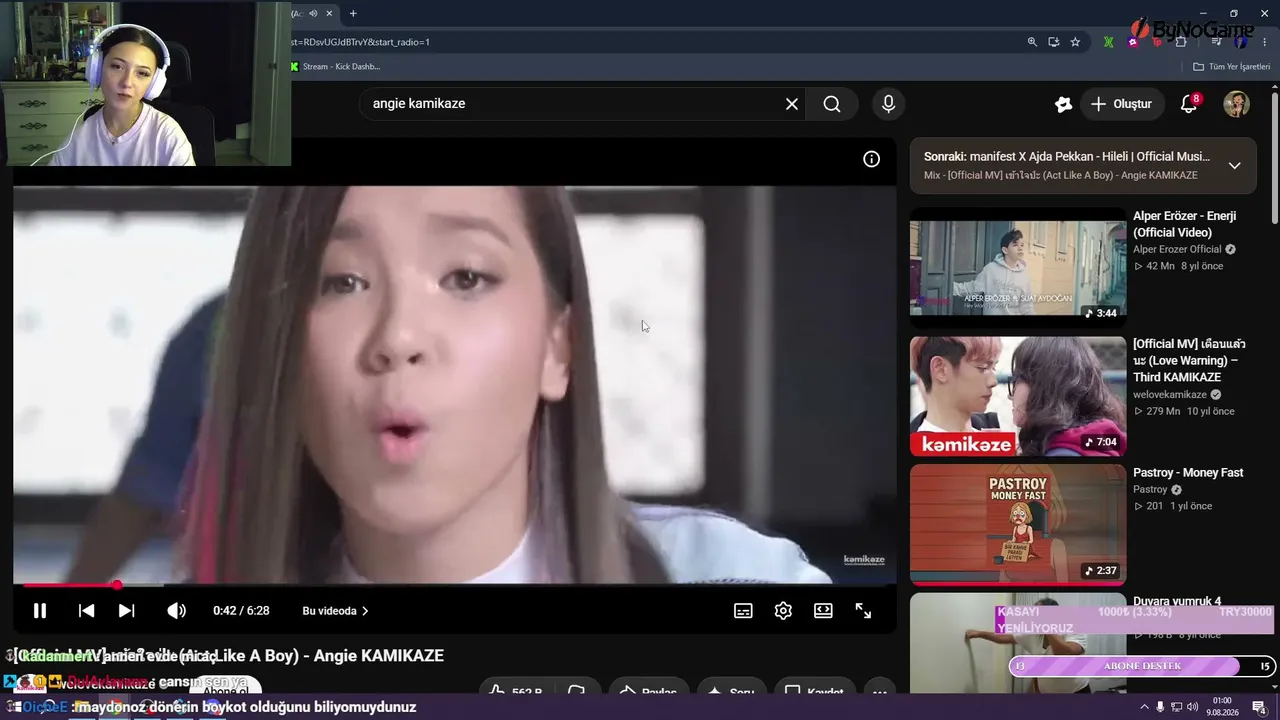The image size is (1280, 720).
Task: Open the system volume tray icon
Action: pyautogui.click(x=1193, y=707)
